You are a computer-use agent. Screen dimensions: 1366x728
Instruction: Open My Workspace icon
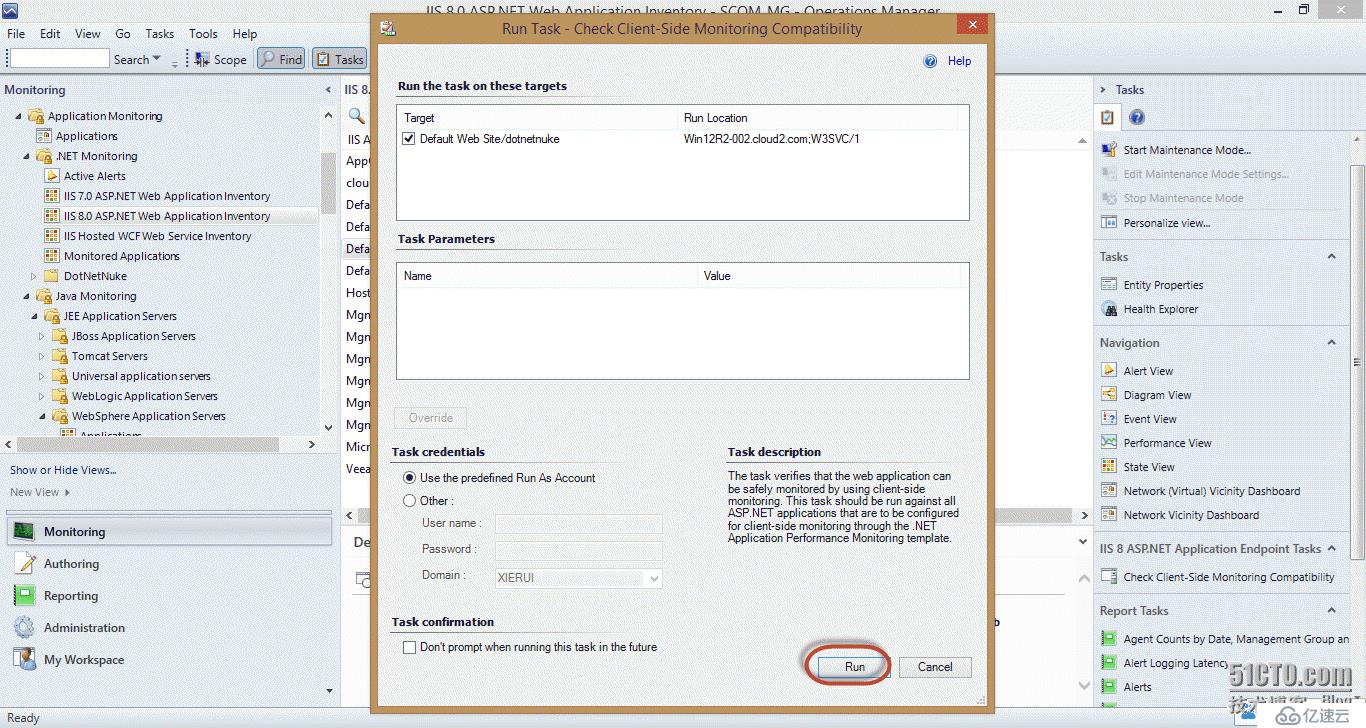[24, 660]
